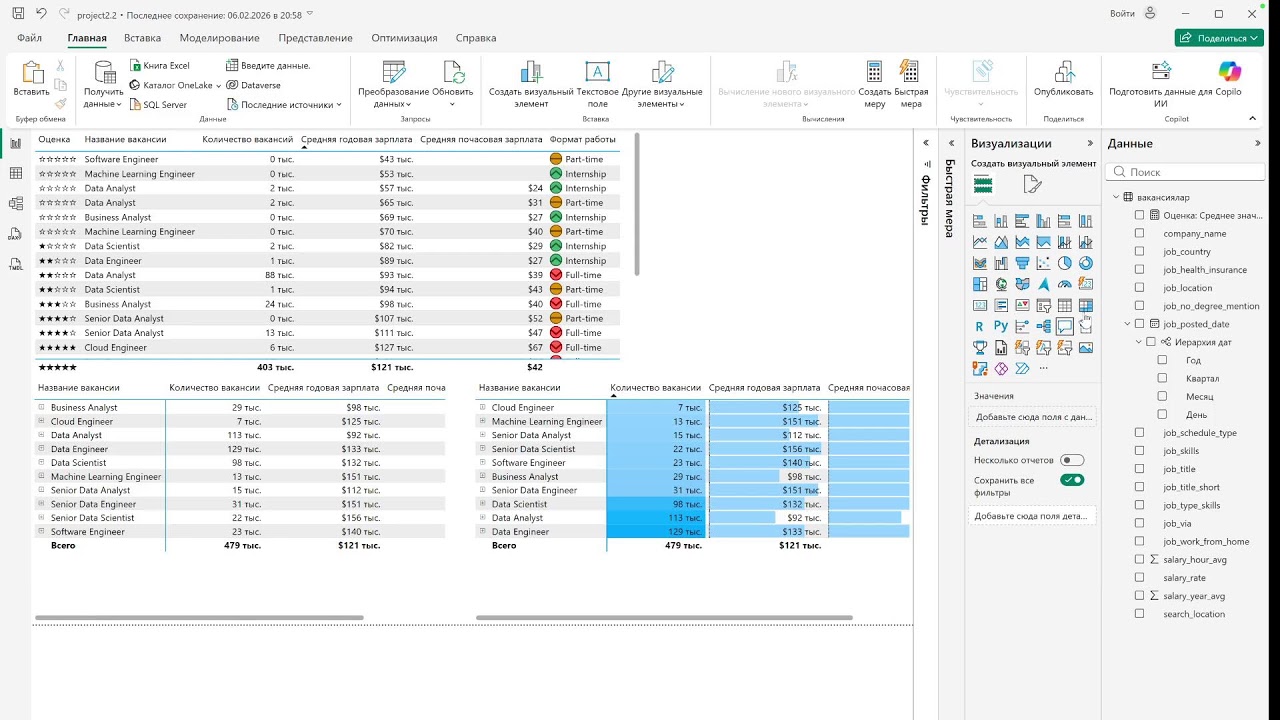Open the Моделирование tab

point(220,38)
